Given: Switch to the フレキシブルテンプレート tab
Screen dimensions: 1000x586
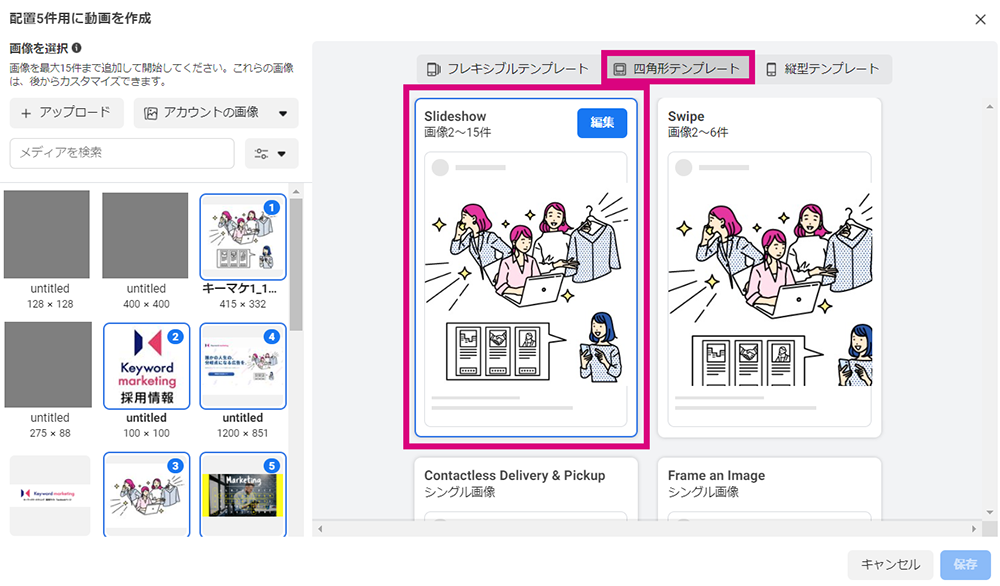Looking at the screenshot, I should pyautogui.click(x=508, y=69).
